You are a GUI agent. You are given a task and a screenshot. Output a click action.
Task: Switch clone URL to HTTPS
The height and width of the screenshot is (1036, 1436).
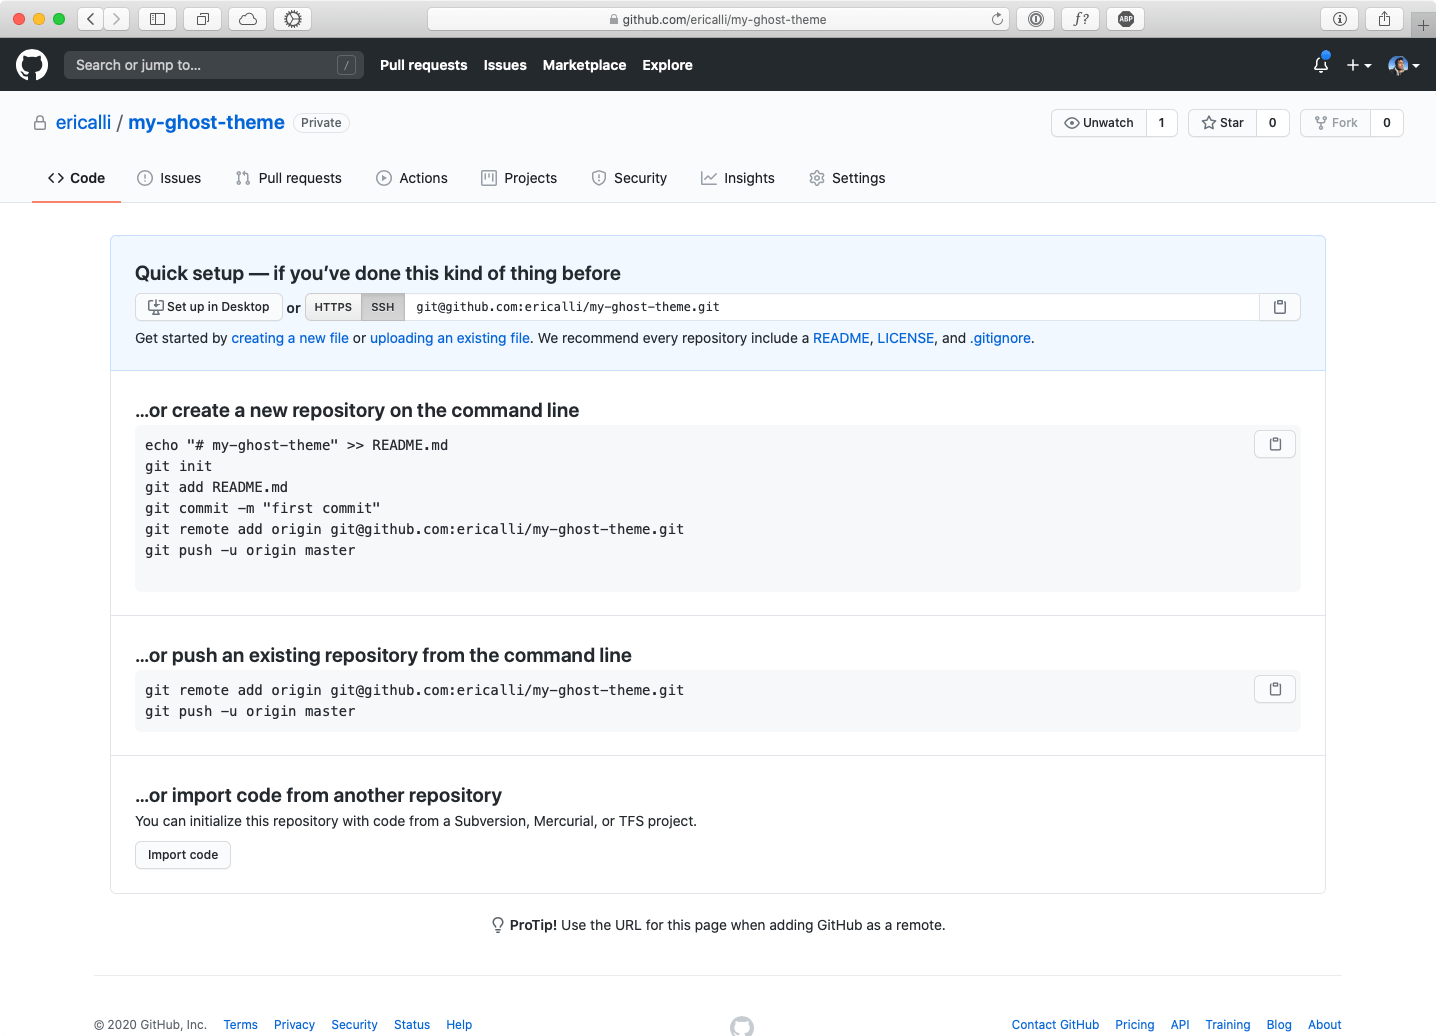[333, 307]
